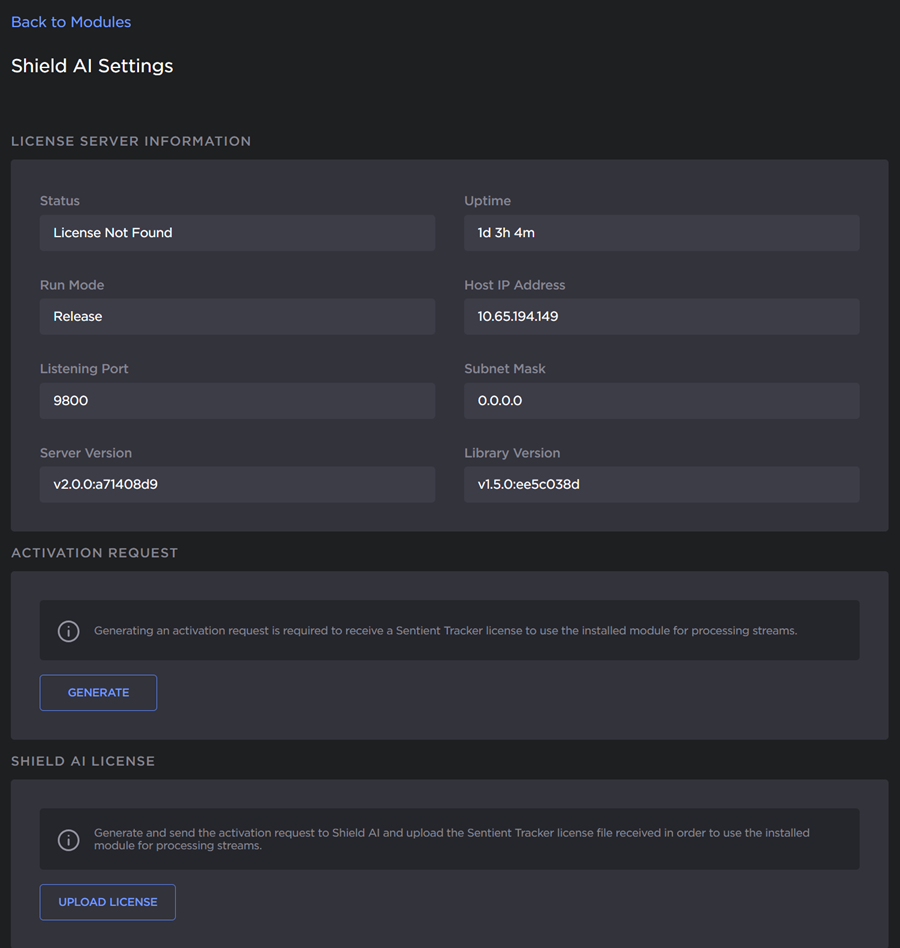Image resolution: width=900 pixels, height=948 pixels.
Task: Select the Run Mode field showing Release
Action: pos(237,317)
